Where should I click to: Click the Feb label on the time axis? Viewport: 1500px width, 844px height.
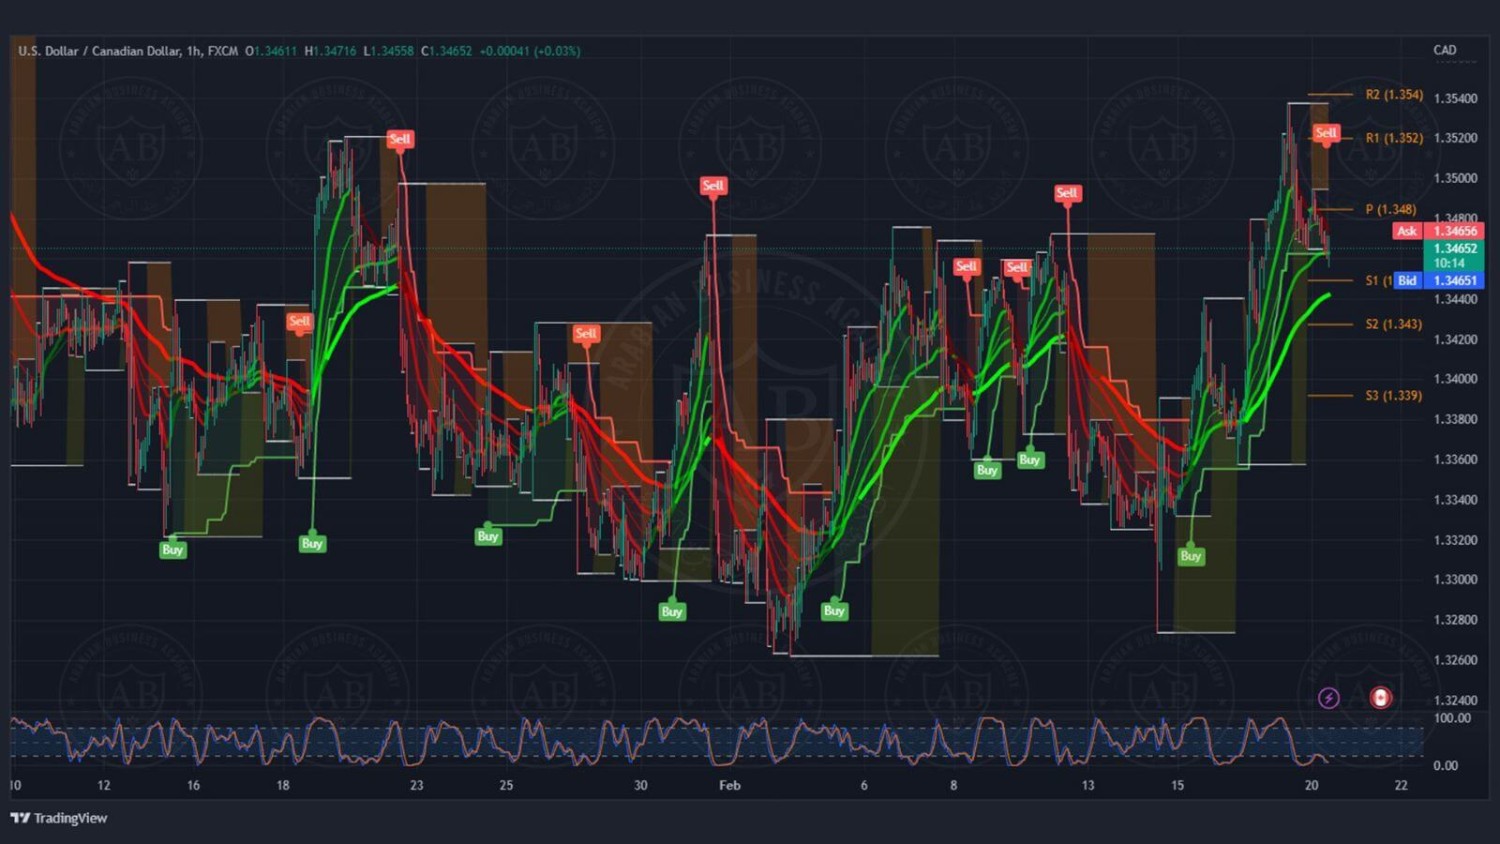coord(730,785)
